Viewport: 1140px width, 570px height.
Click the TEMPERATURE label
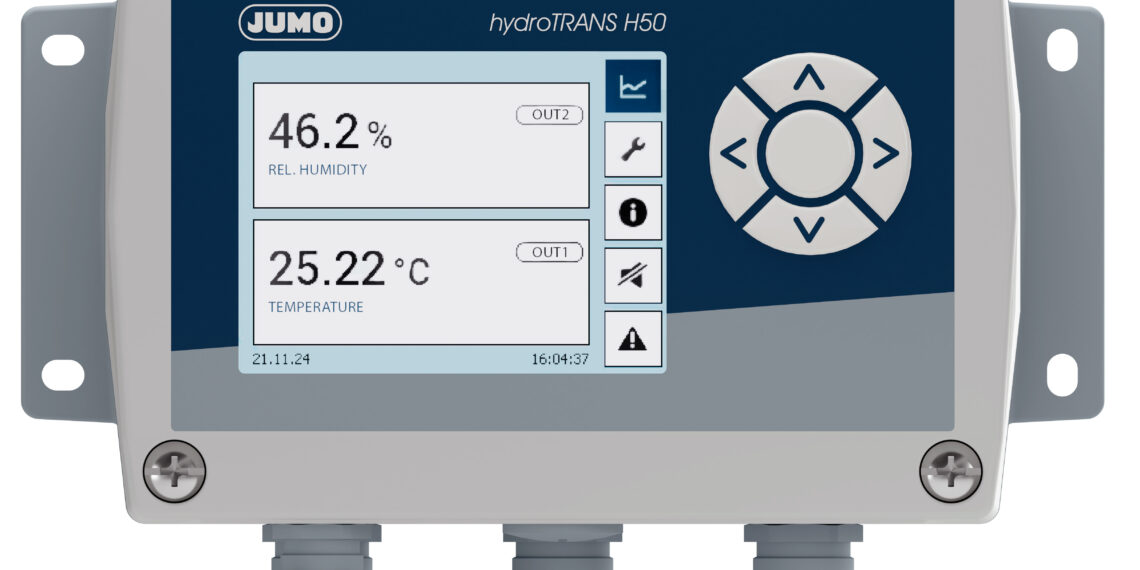tap(316, 307)
